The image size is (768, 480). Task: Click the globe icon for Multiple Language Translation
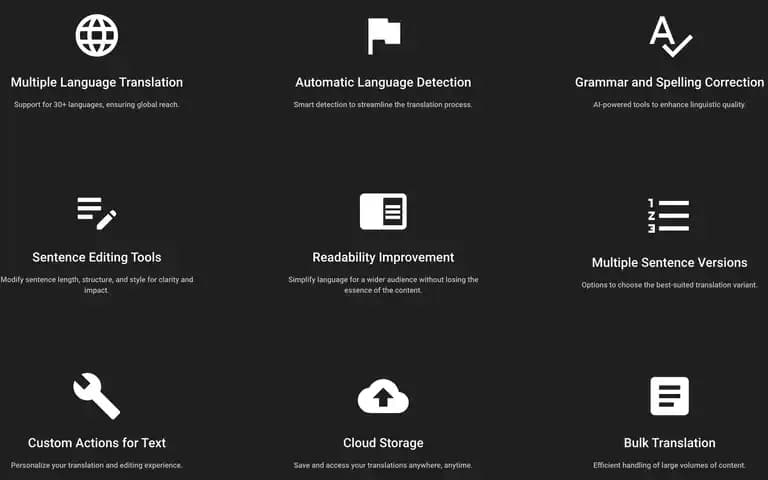coord(97,35)
